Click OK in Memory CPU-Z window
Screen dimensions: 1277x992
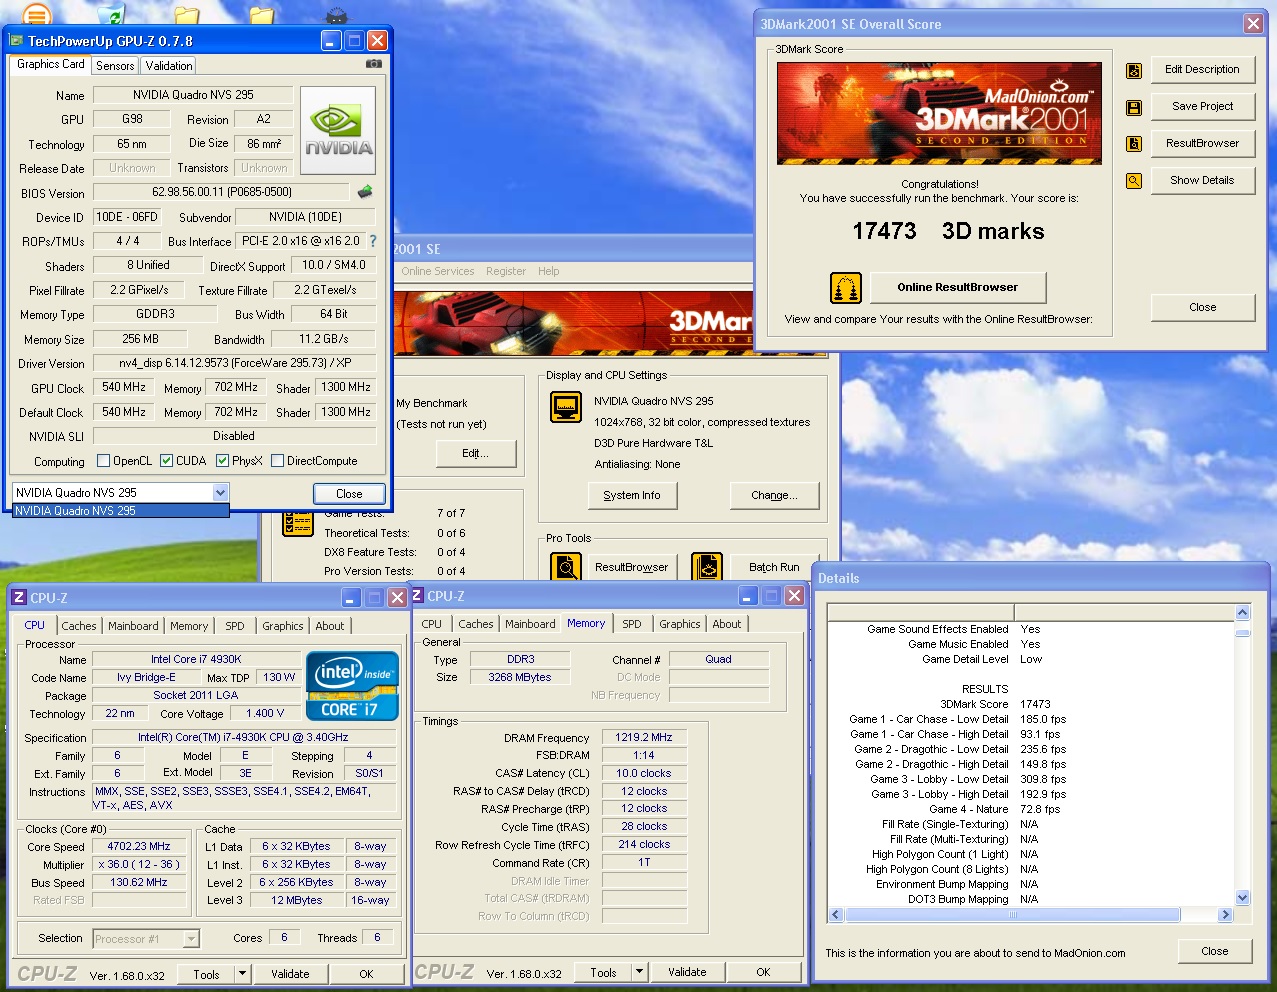pyautogui.click(x=763, y=971)
